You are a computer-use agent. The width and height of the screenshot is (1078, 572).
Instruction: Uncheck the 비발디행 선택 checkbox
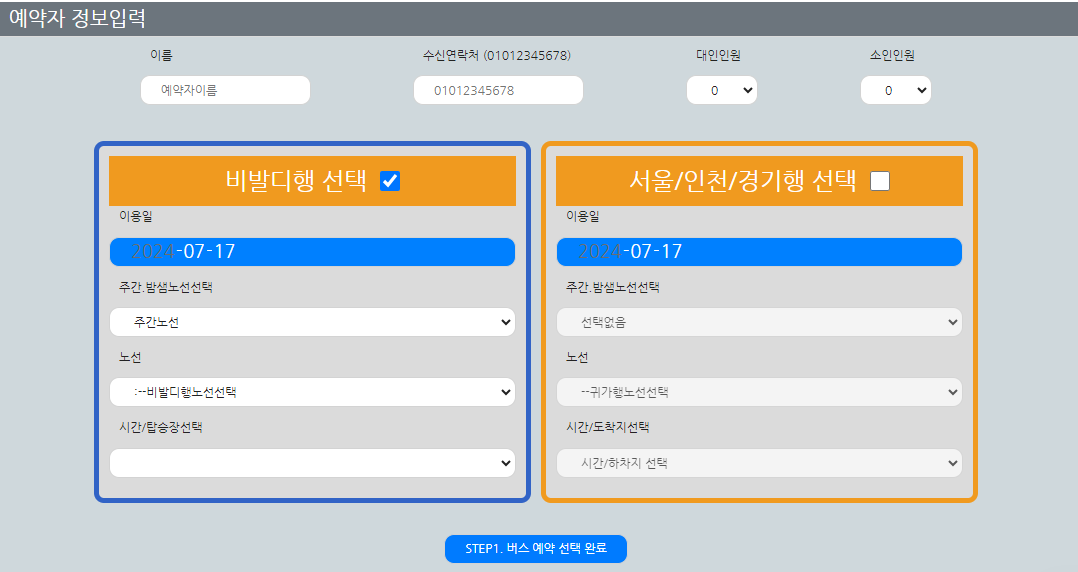(x=390, y=181)
